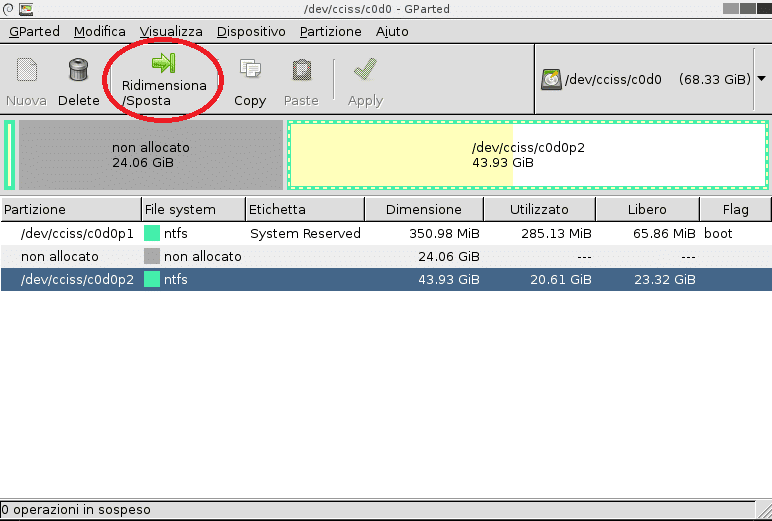This screenshot has width=772, height=521.
Task: Click the 43.93 GiB size cell in list
Action: [449, 280]
